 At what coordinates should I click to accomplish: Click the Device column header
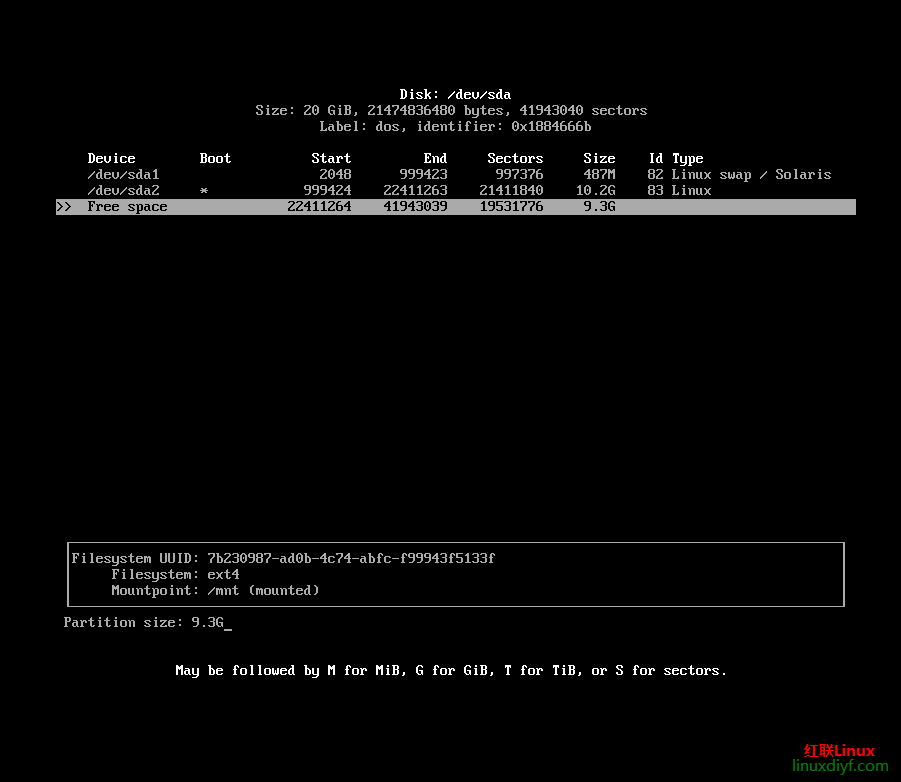click(x=111, y=158)
